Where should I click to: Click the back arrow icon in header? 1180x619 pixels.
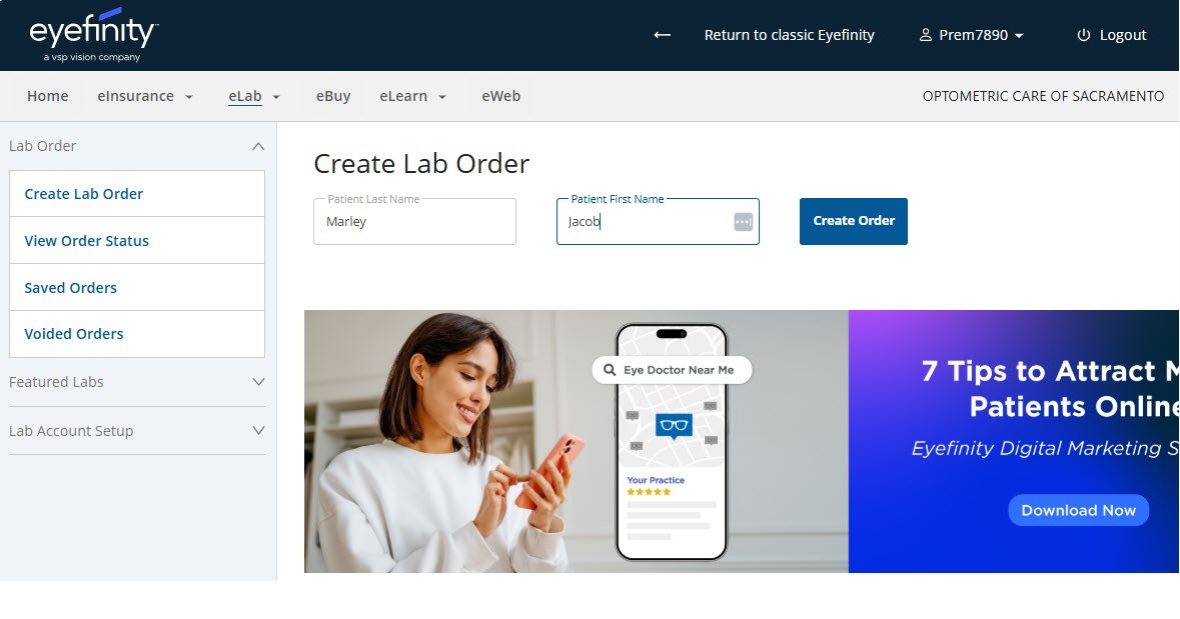661,35
